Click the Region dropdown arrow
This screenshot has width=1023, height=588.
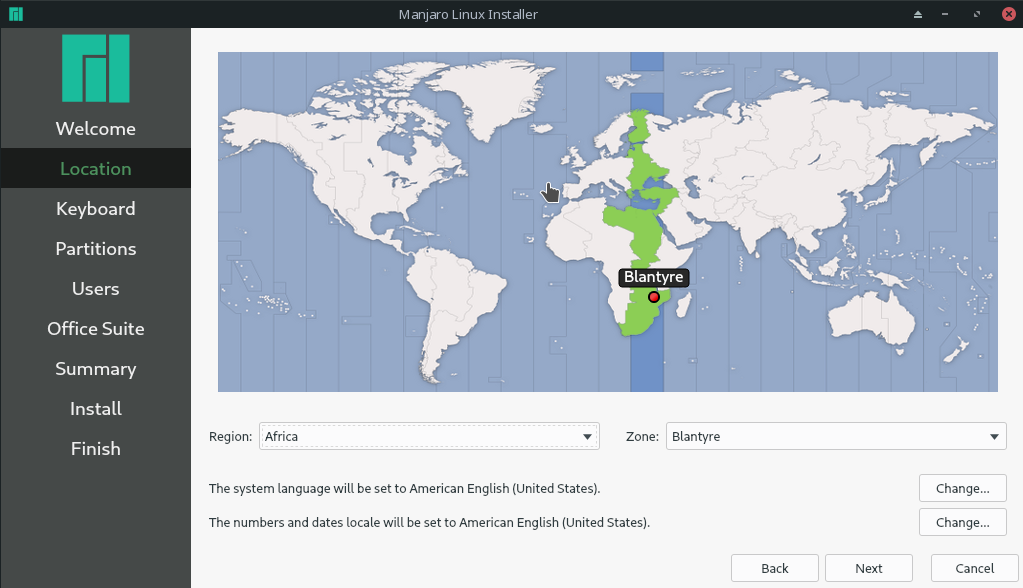587,437
